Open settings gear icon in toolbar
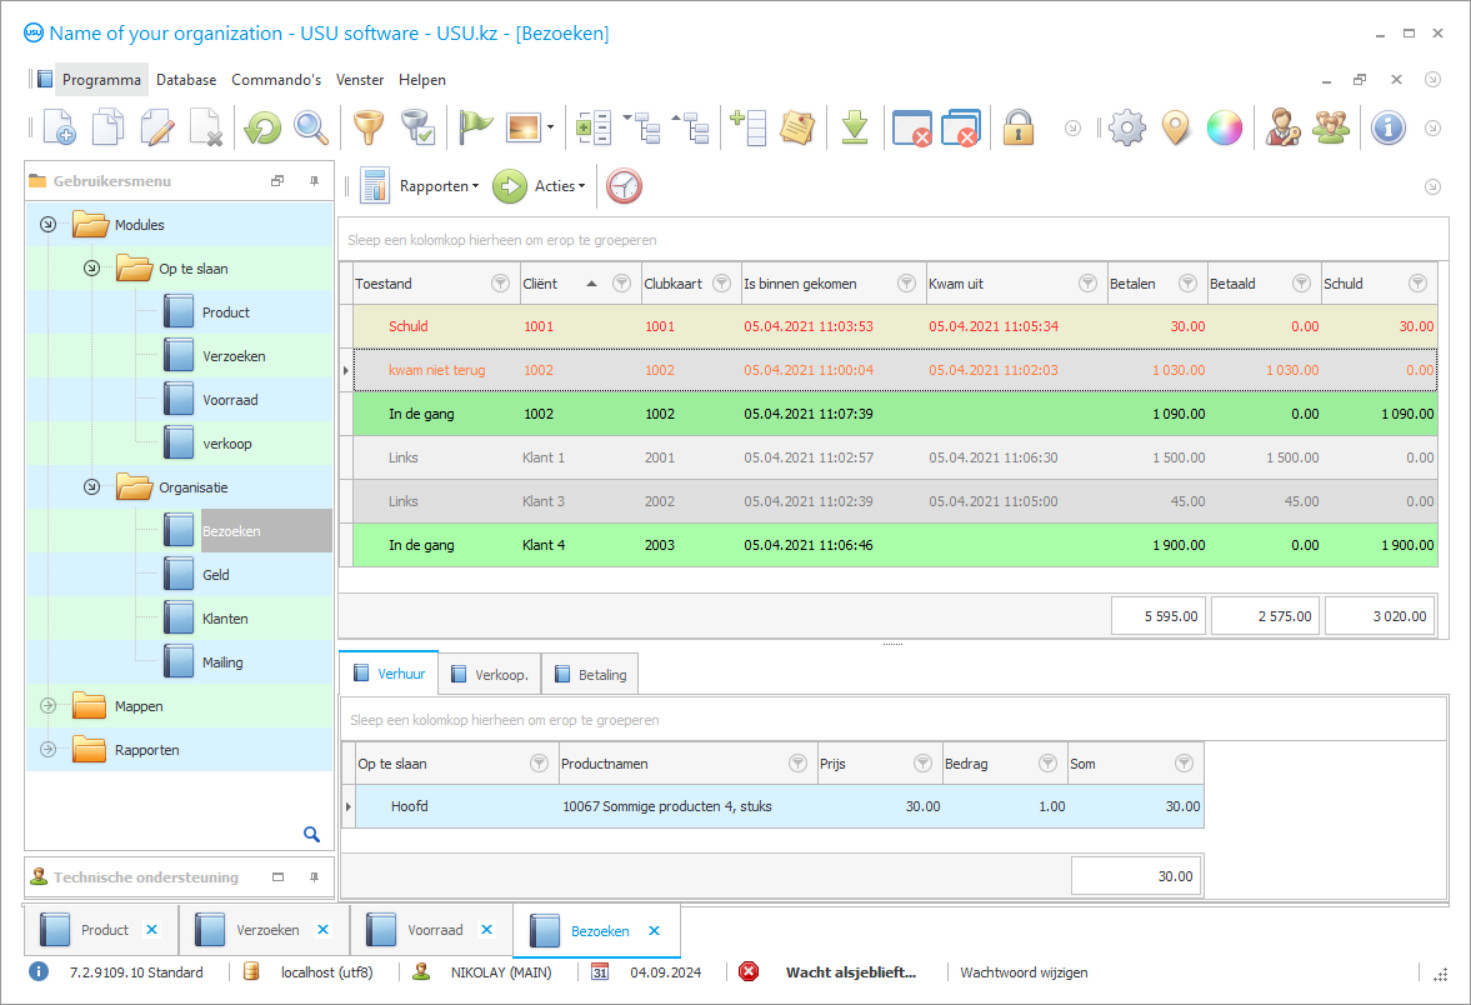The width and height of the screenshot is (1471, 1005). [x=1127, y=128]
